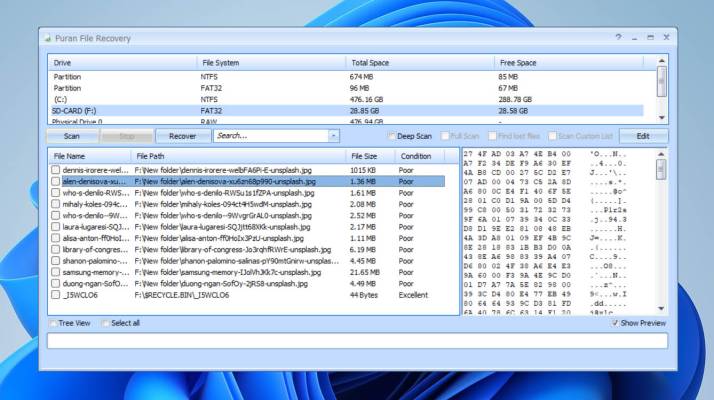Sort by File System column header
714x400 pixels.
[x=271, y=63]
